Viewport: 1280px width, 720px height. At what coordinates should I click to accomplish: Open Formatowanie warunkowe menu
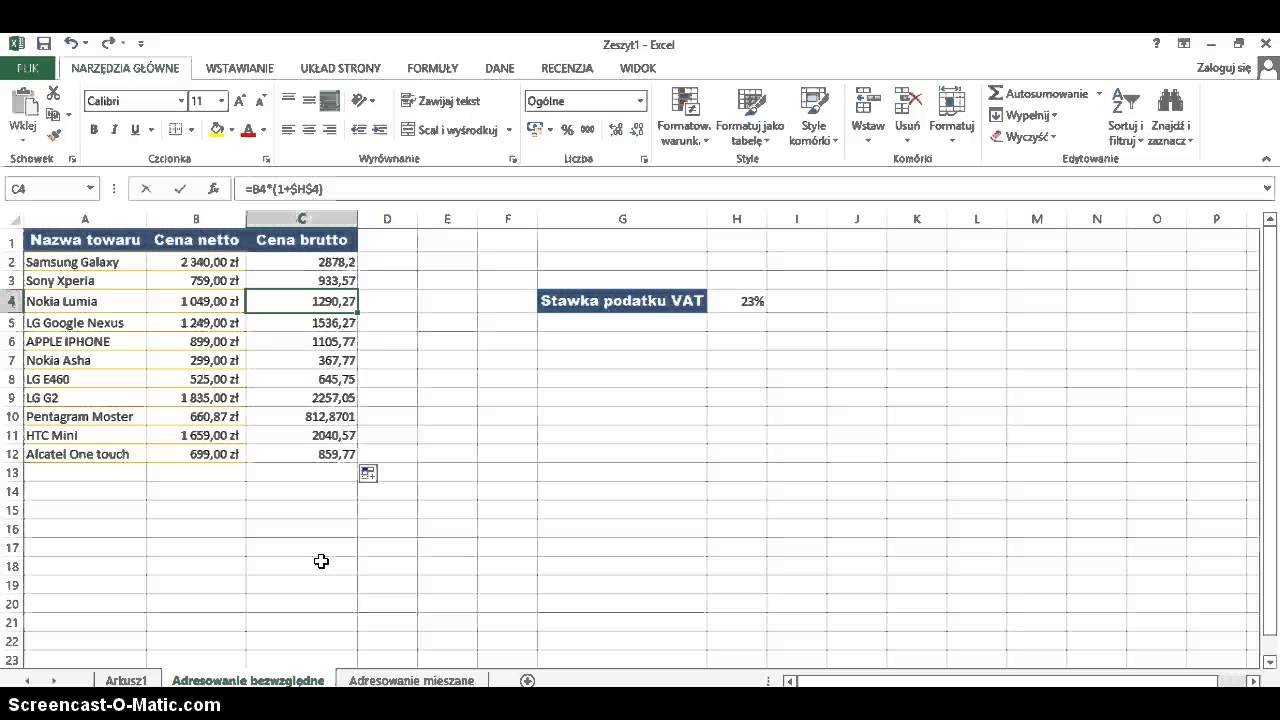(x=684, y=116)
